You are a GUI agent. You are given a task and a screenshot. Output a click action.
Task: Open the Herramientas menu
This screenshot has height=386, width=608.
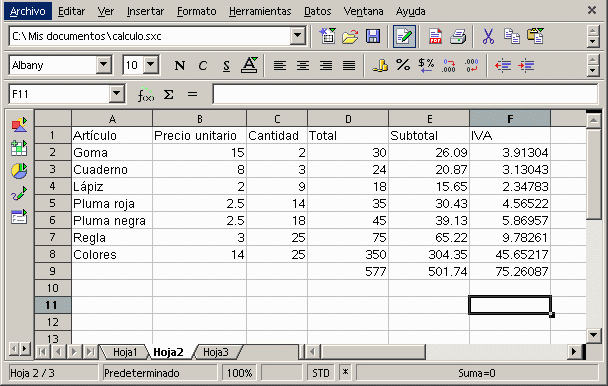pyautogui.click(x=260, y=11)
